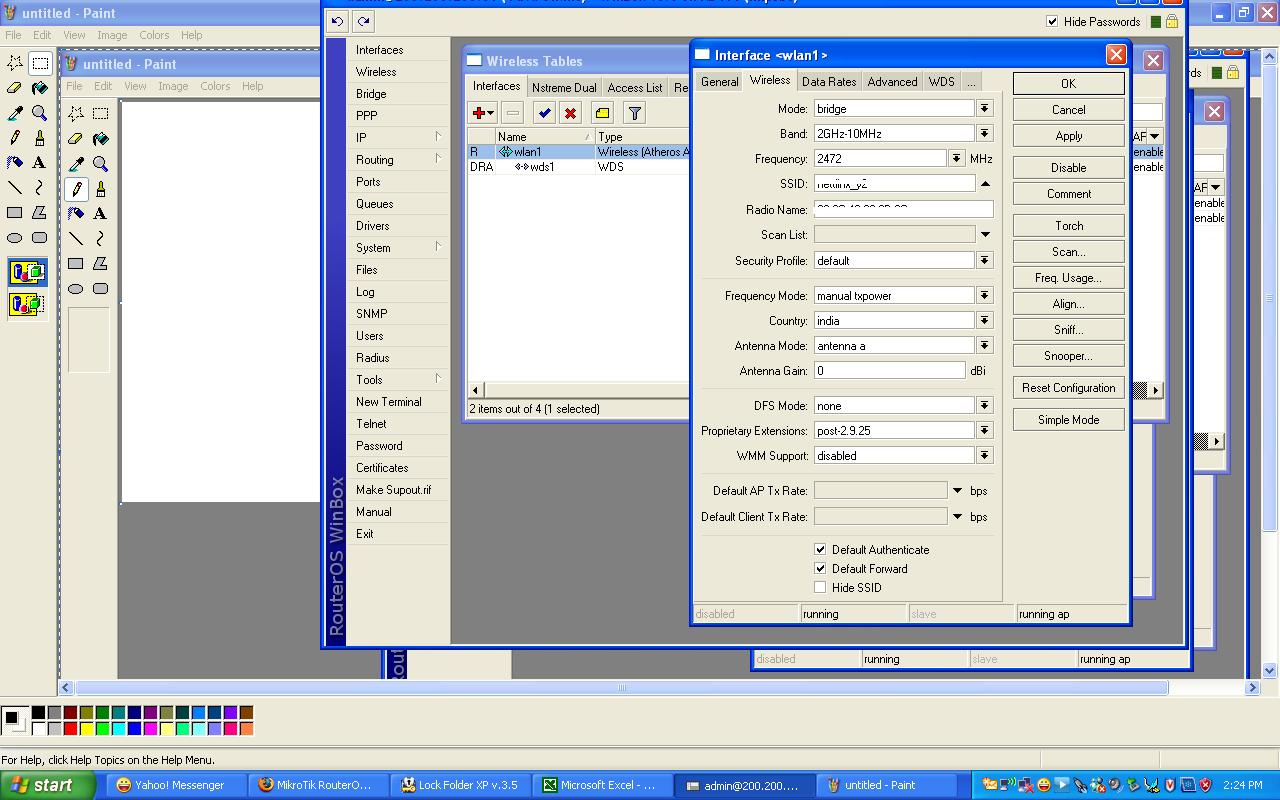
Task: Toggle the Hide SSID checkbox
Action: [x=820, y=587]
